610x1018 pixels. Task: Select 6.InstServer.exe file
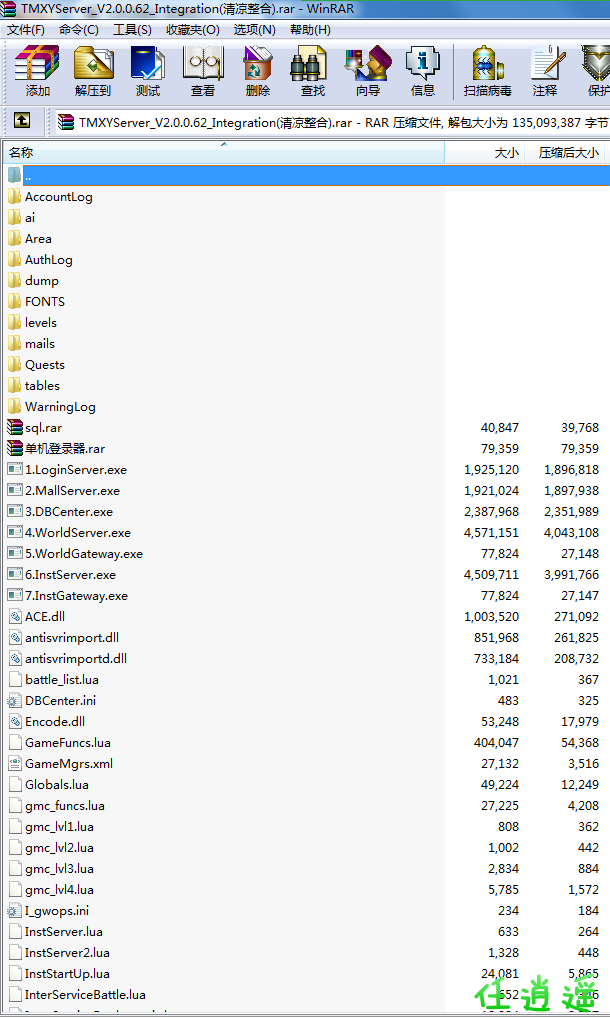click(70, 574)
